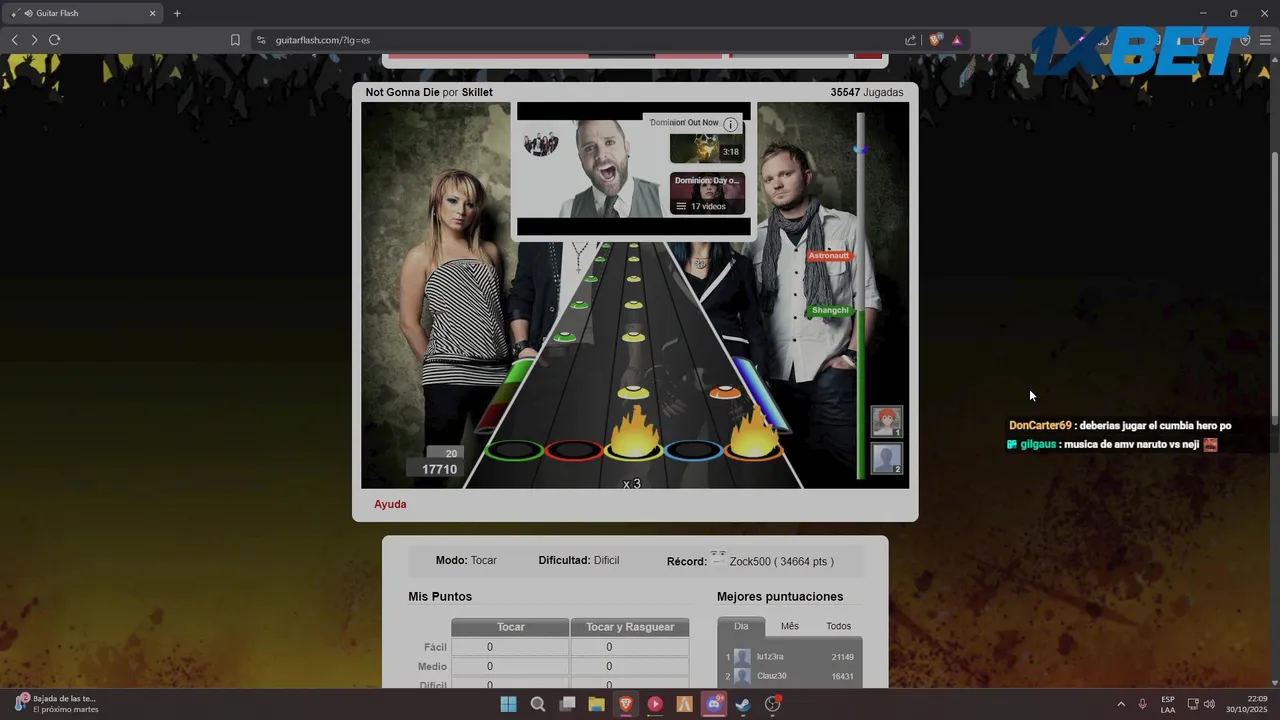Screen dimensions: 1280x720
Task: Go back with the browser back arrow
Action: [14, 40]
